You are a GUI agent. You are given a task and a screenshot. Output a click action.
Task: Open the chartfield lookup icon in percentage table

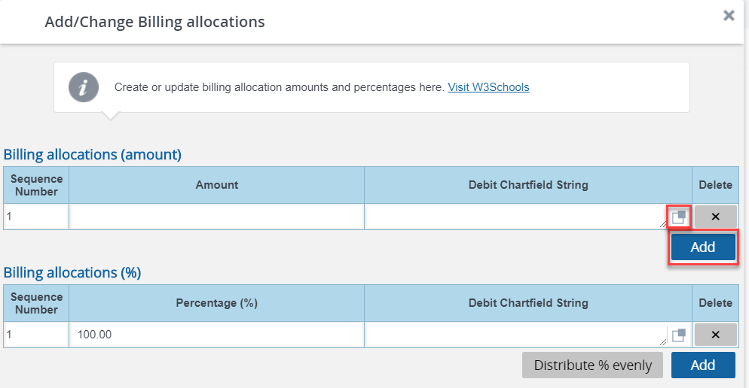(678, 335)
